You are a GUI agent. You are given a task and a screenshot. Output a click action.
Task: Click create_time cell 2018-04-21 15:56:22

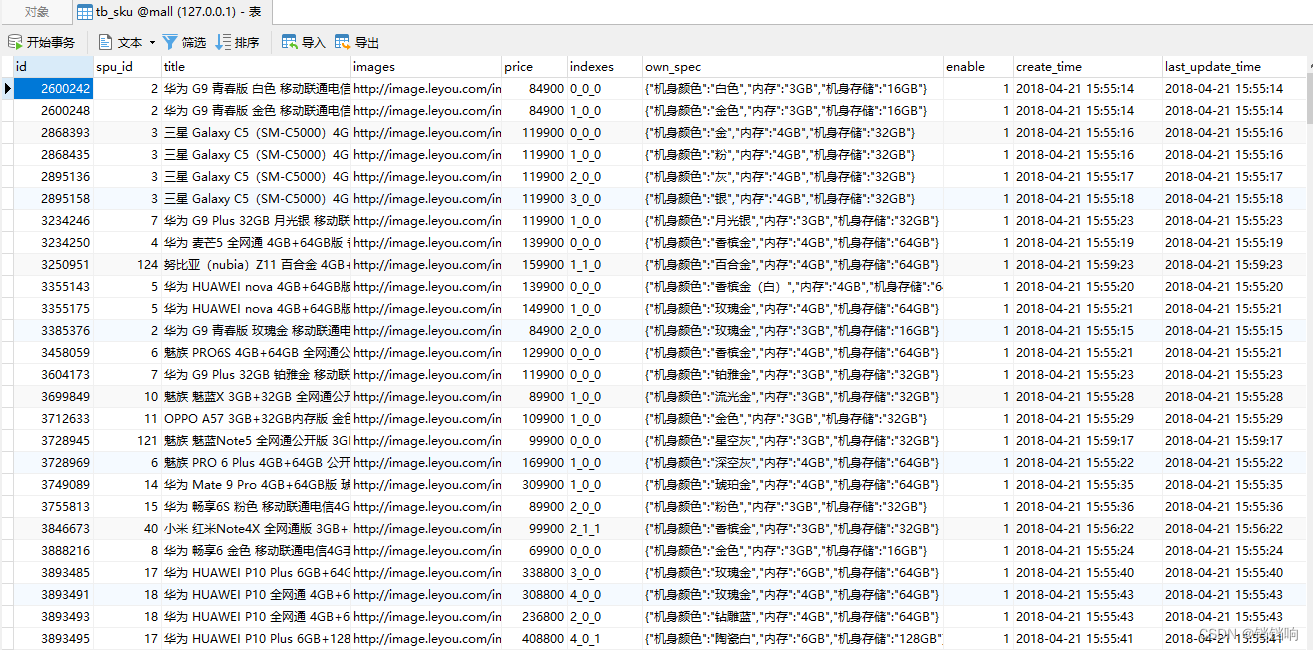point(1088,528)
